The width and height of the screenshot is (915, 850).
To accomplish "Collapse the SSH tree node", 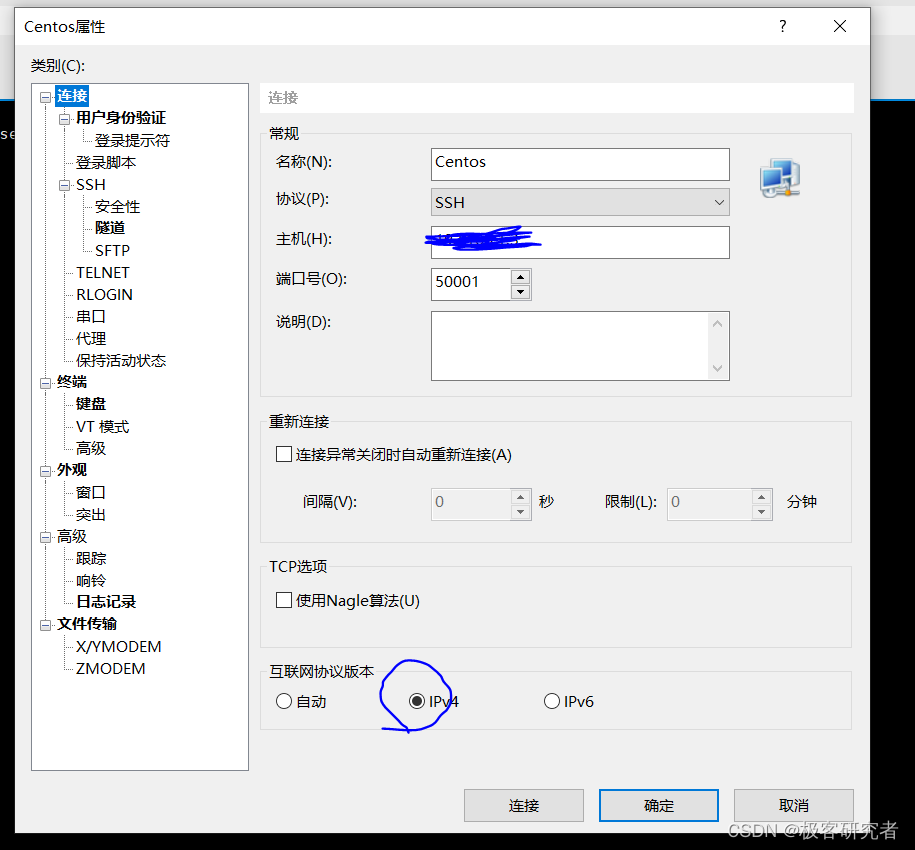I will [x=64, y=186].
